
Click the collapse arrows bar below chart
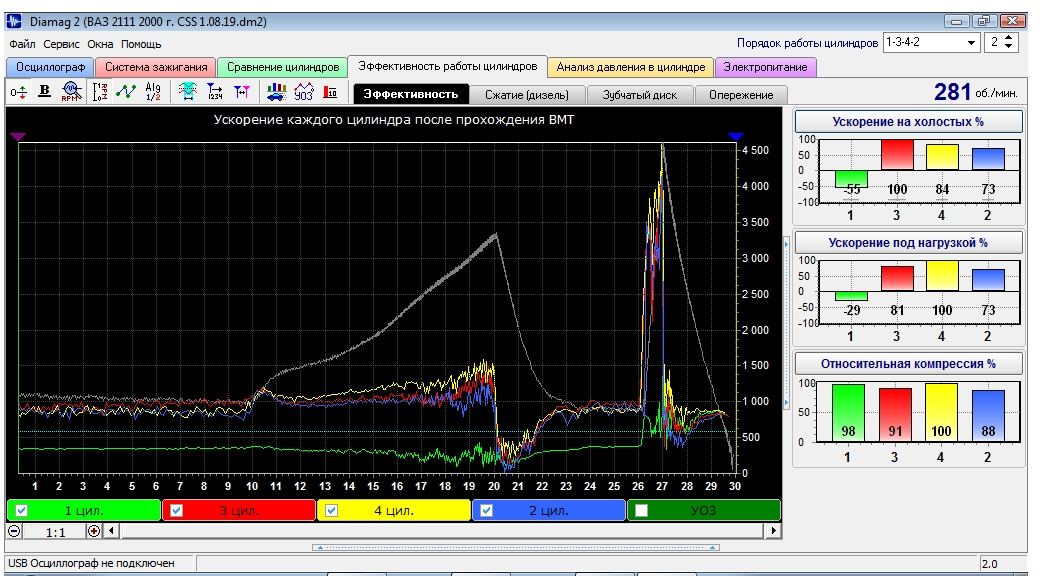(515, 548)
